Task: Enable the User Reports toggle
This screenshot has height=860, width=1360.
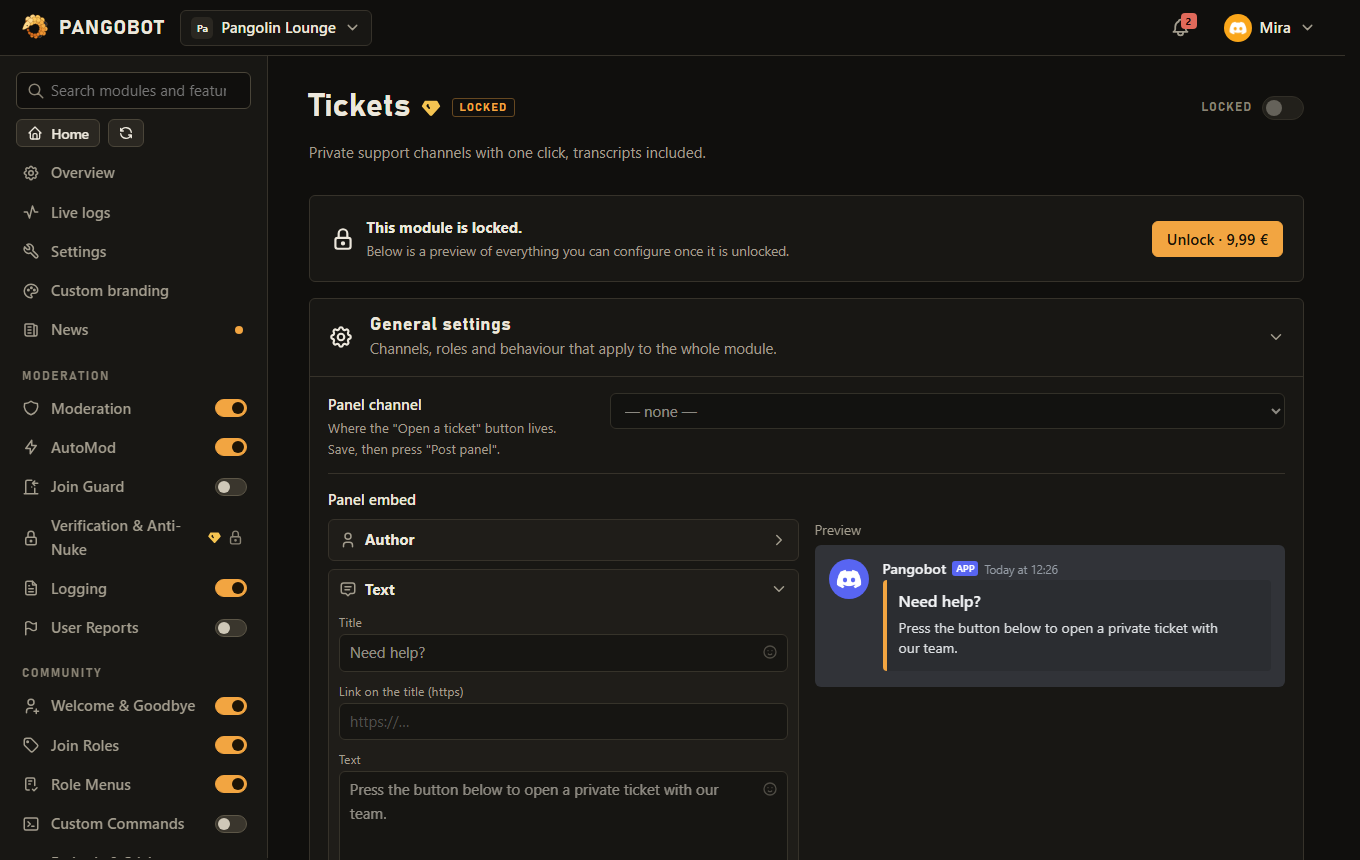Action: [x=231, y=628]
